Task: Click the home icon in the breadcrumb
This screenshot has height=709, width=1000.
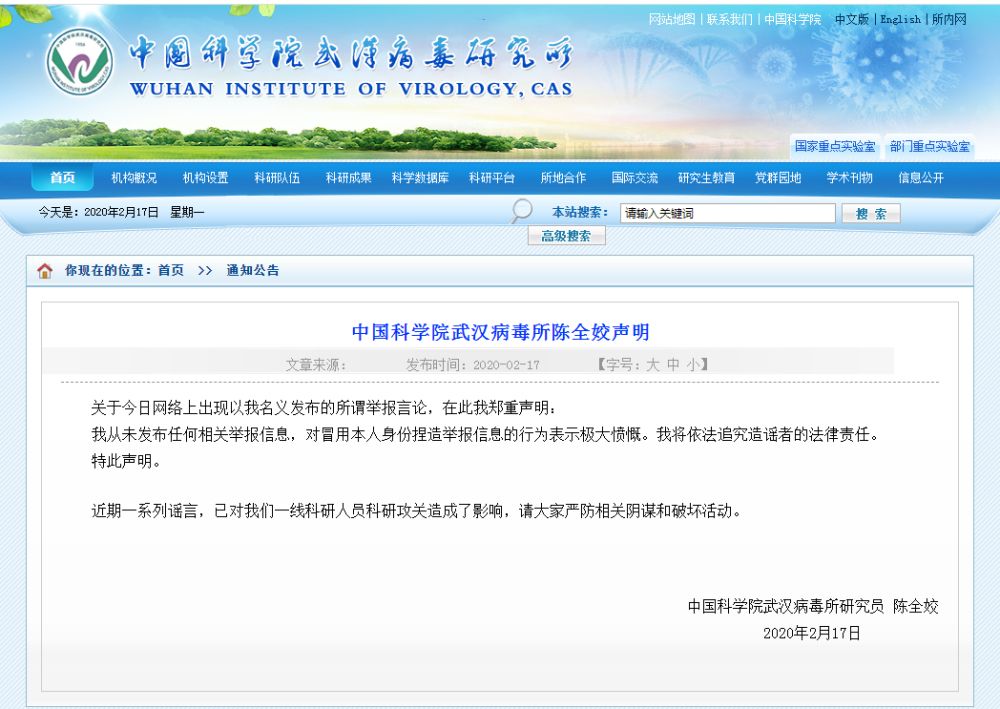Action: [45, 271]
